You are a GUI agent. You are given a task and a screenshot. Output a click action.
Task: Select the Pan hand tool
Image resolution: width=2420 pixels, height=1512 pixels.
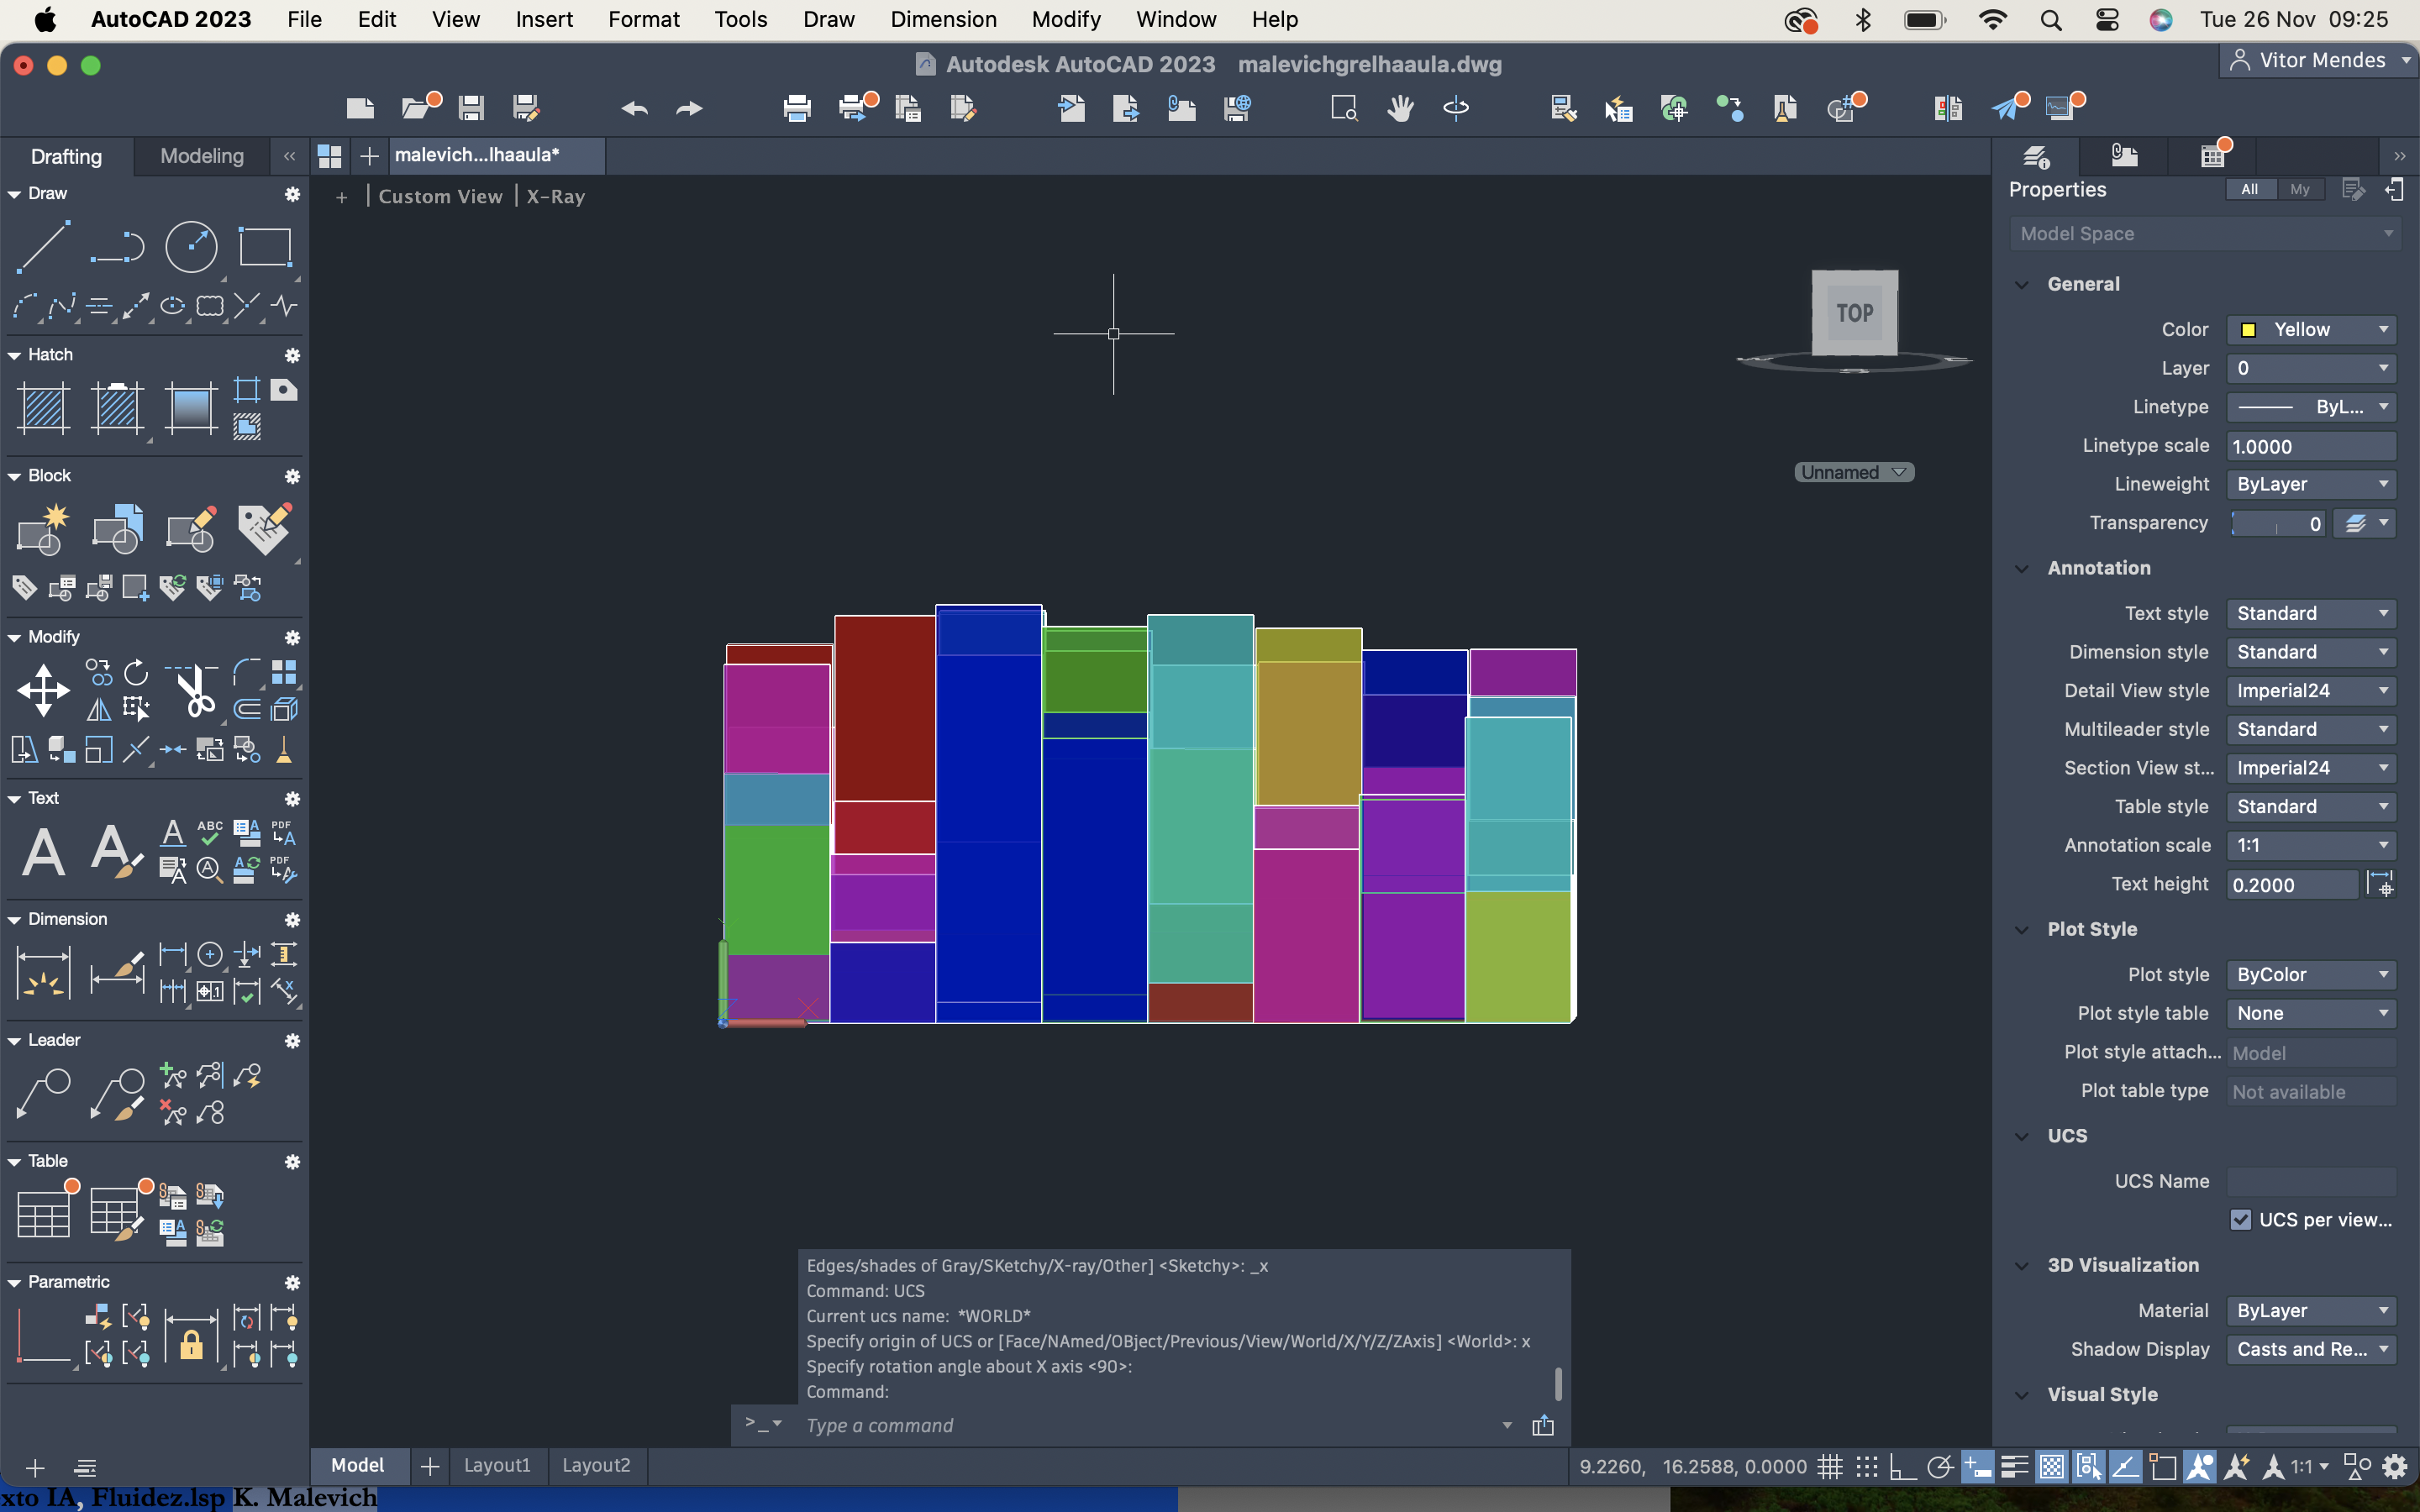1400,107
